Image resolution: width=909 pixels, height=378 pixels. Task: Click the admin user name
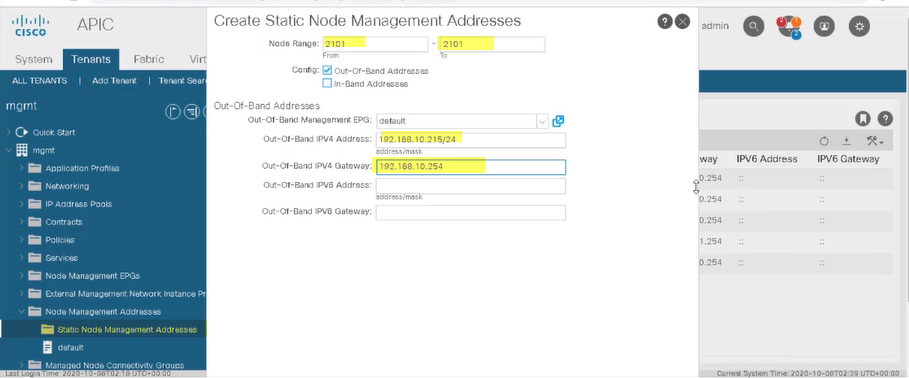click(715, 26)
